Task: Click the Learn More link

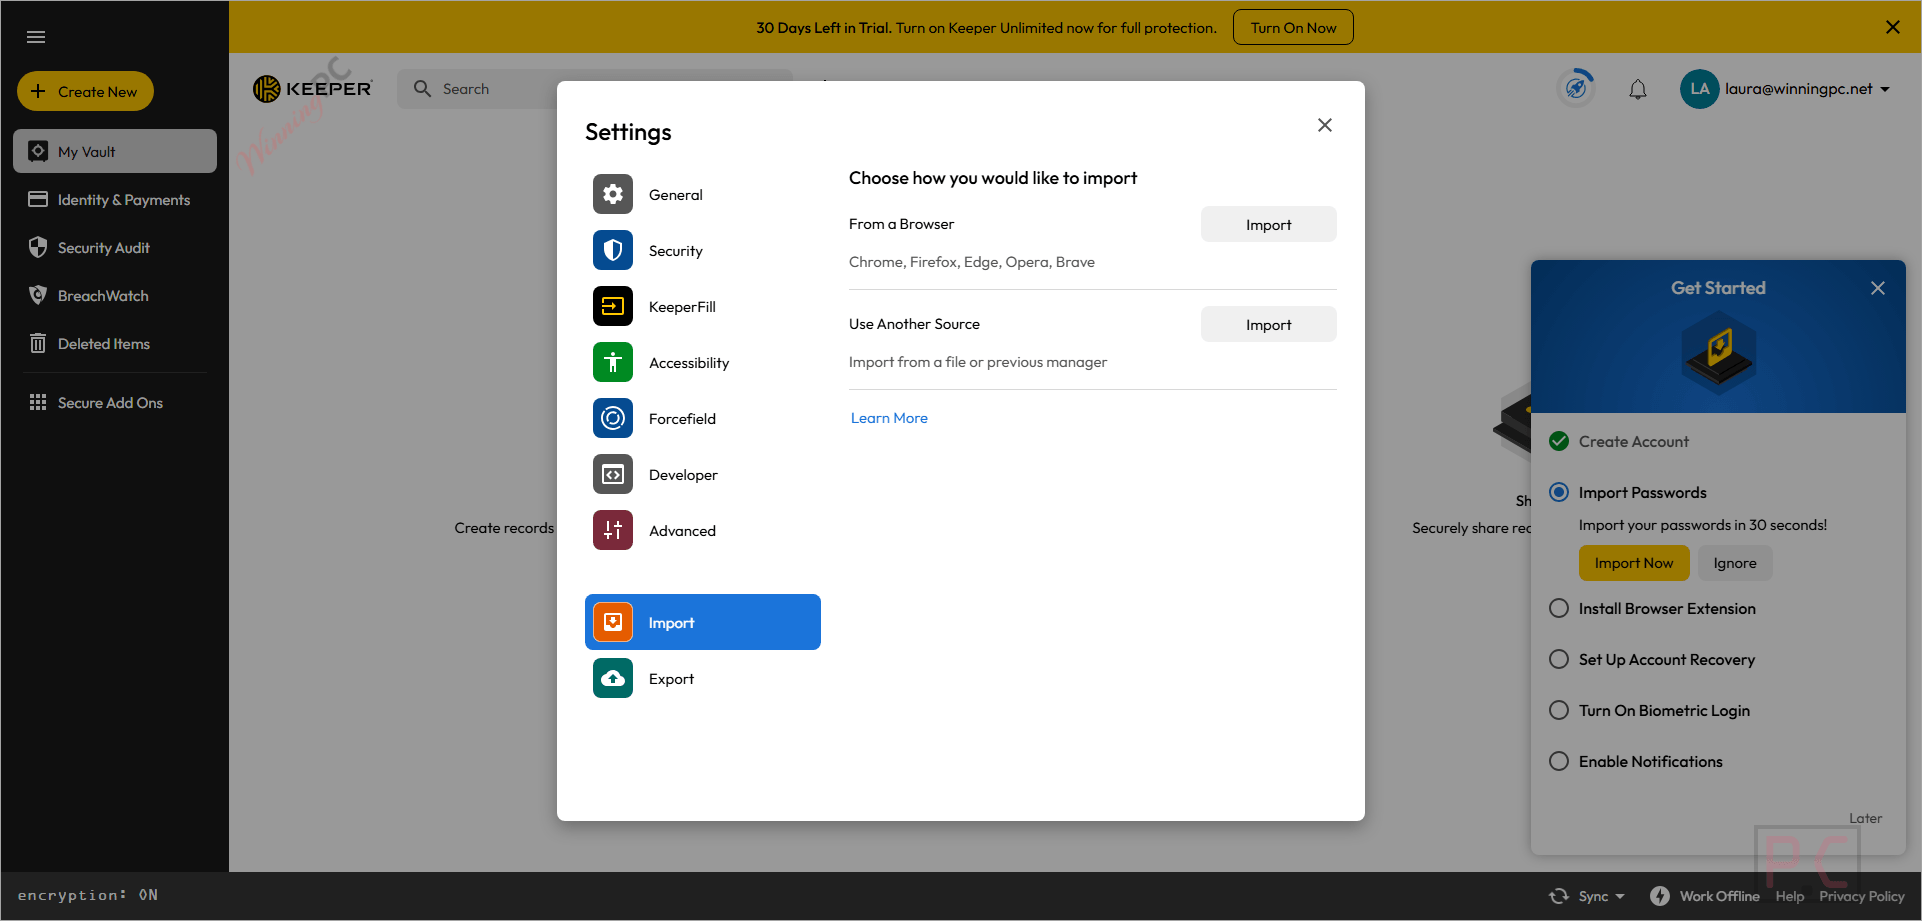Action: [x=889, y=418]
